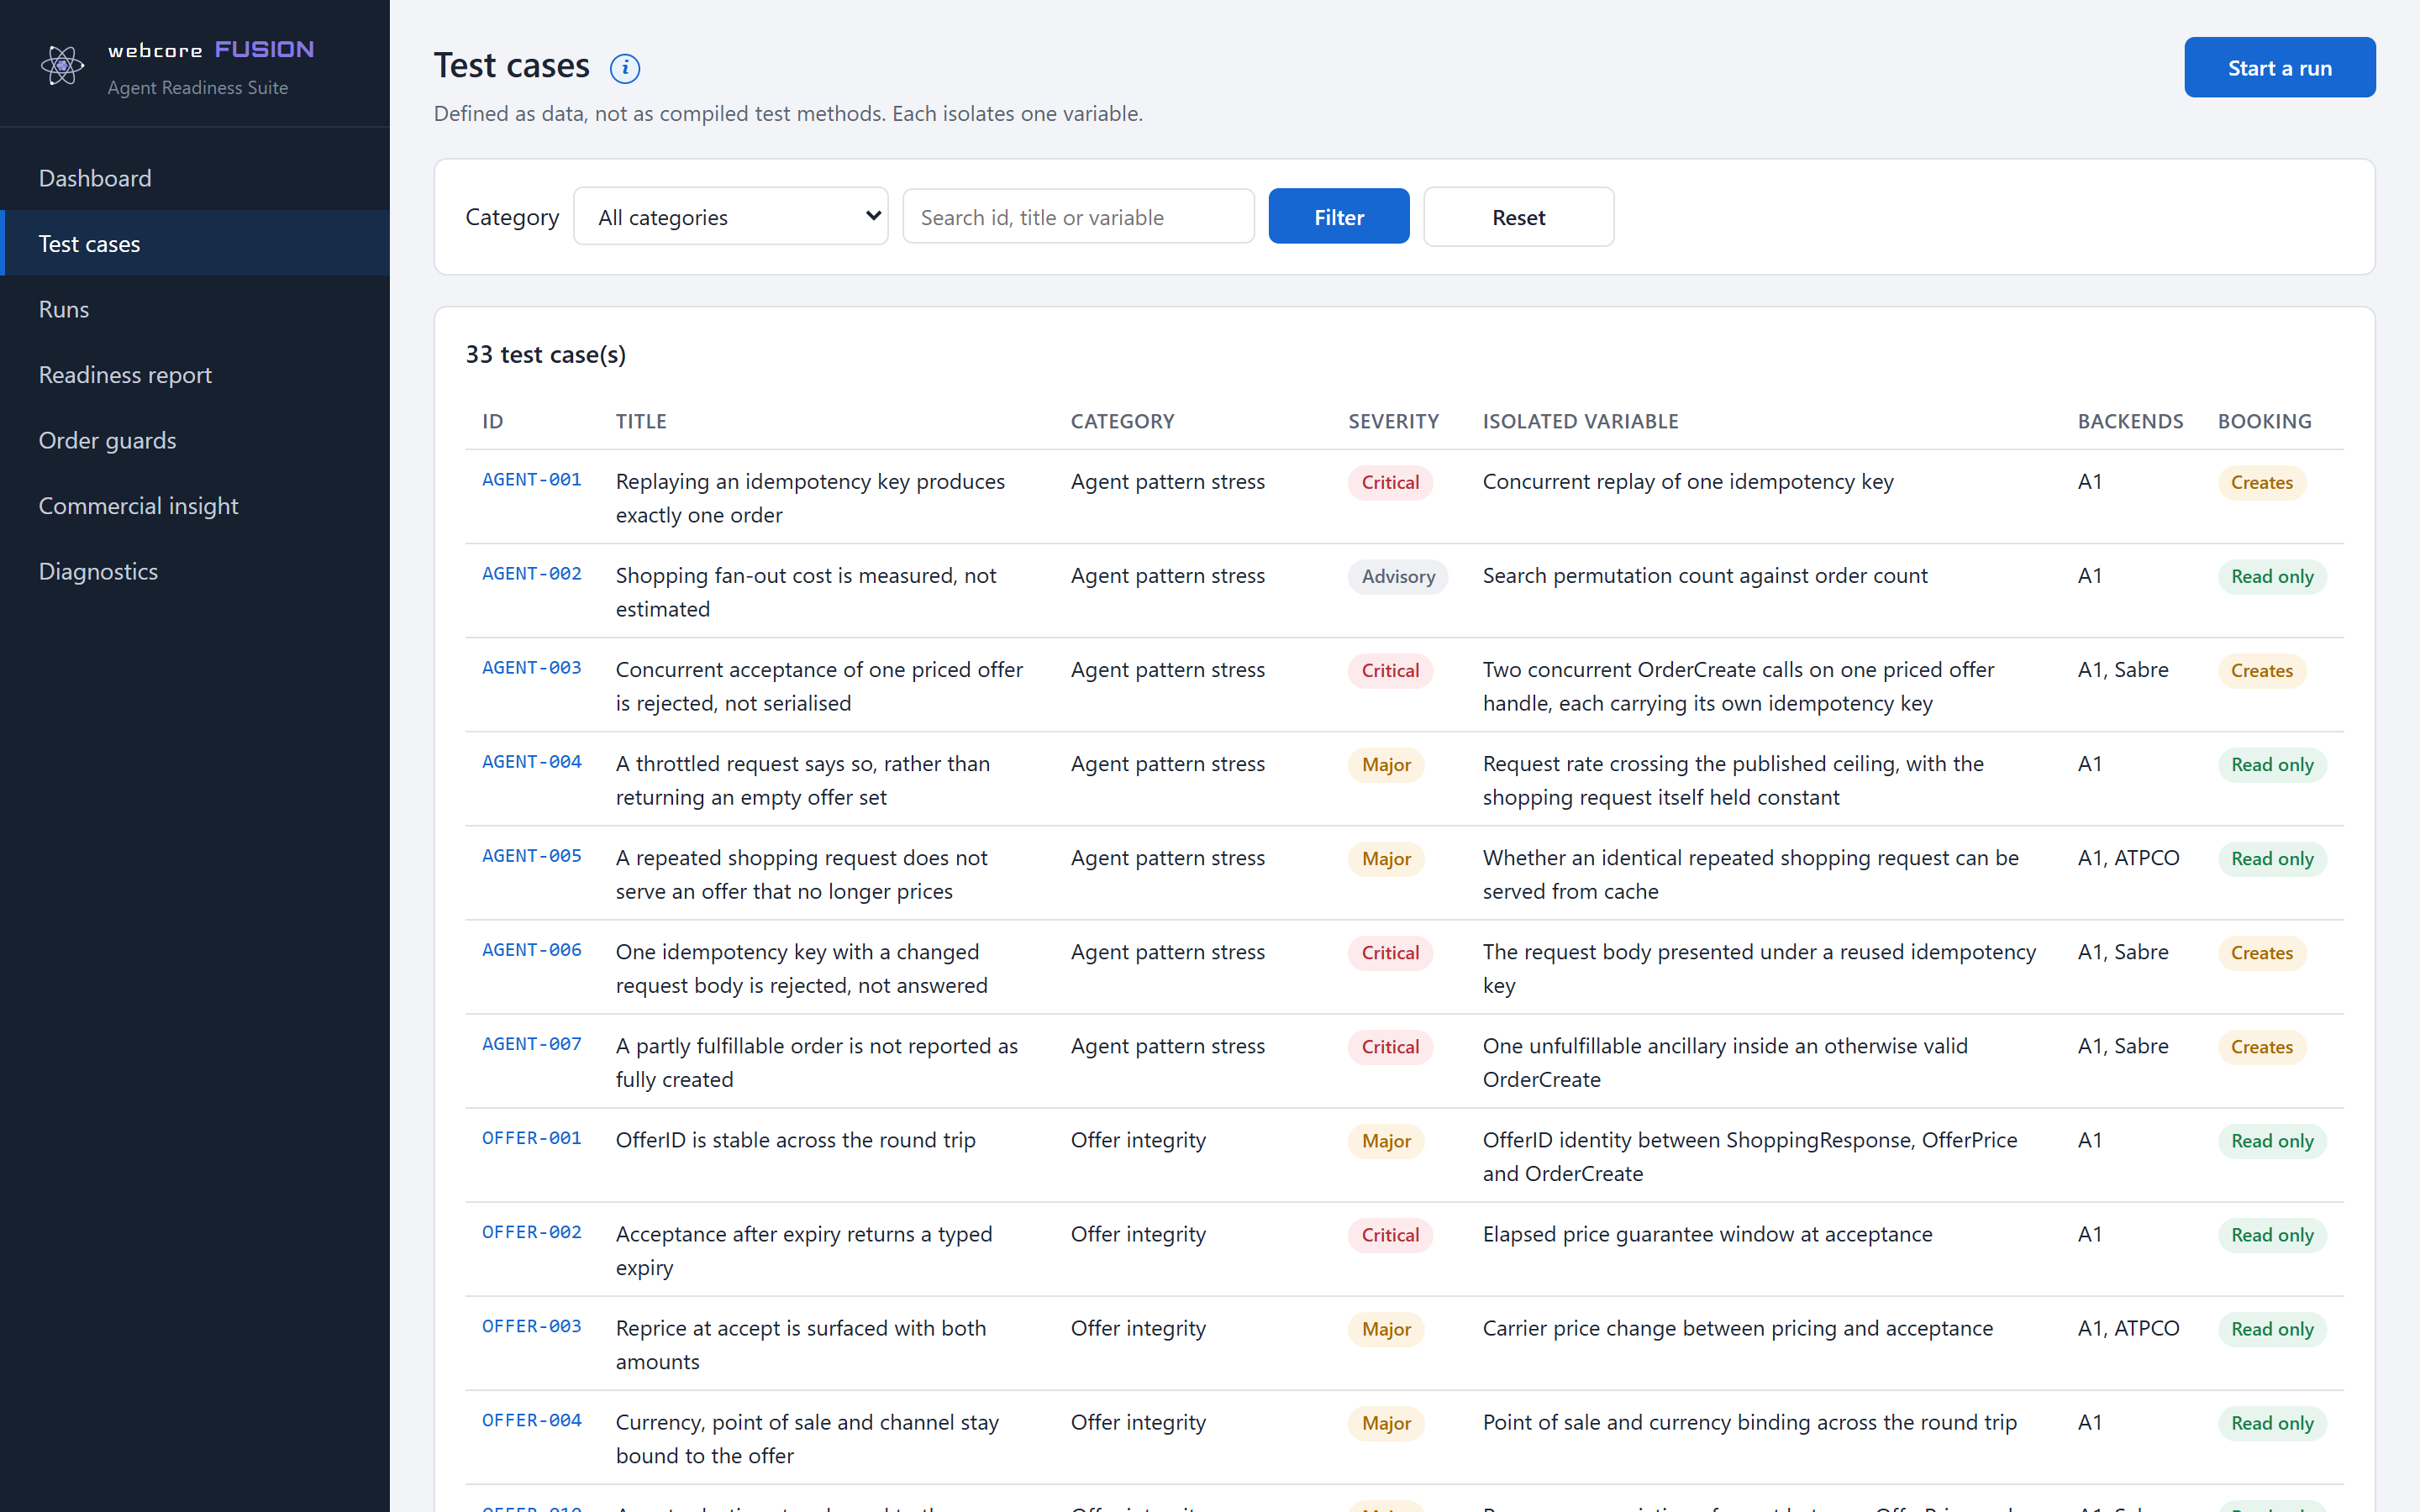Screen dimensions: 2420x1512
Task: Click the CATEGORY column header
Action: point(1122,421)
